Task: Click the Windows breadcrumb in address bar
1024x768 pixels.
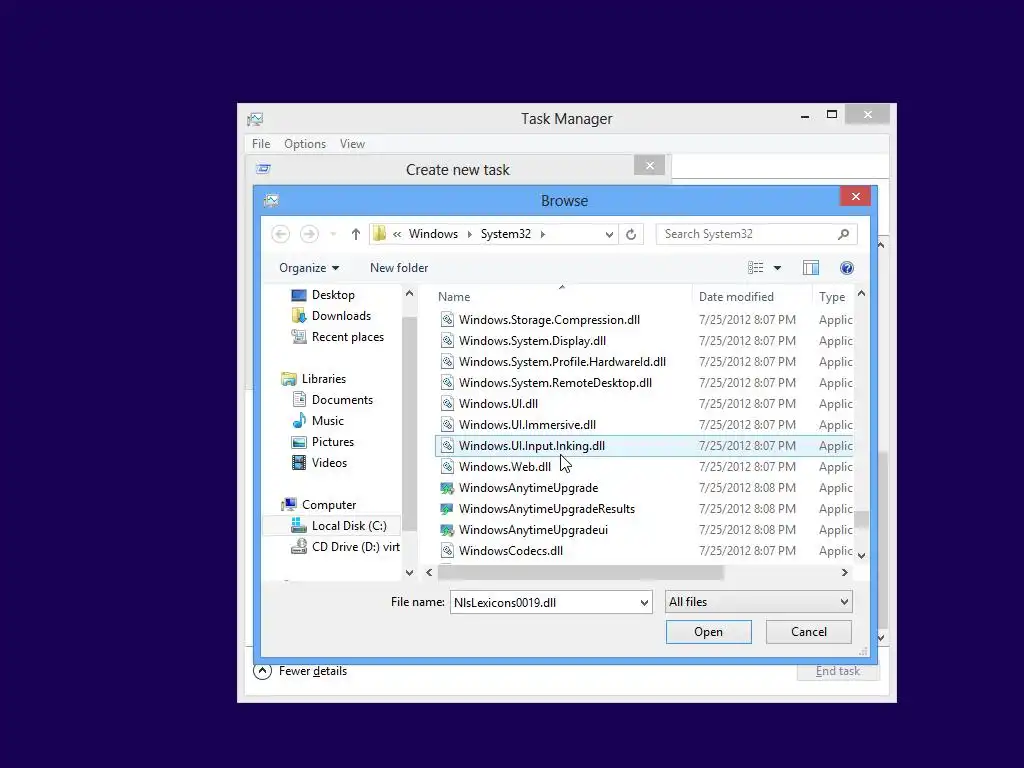Action: coord(433,234)
